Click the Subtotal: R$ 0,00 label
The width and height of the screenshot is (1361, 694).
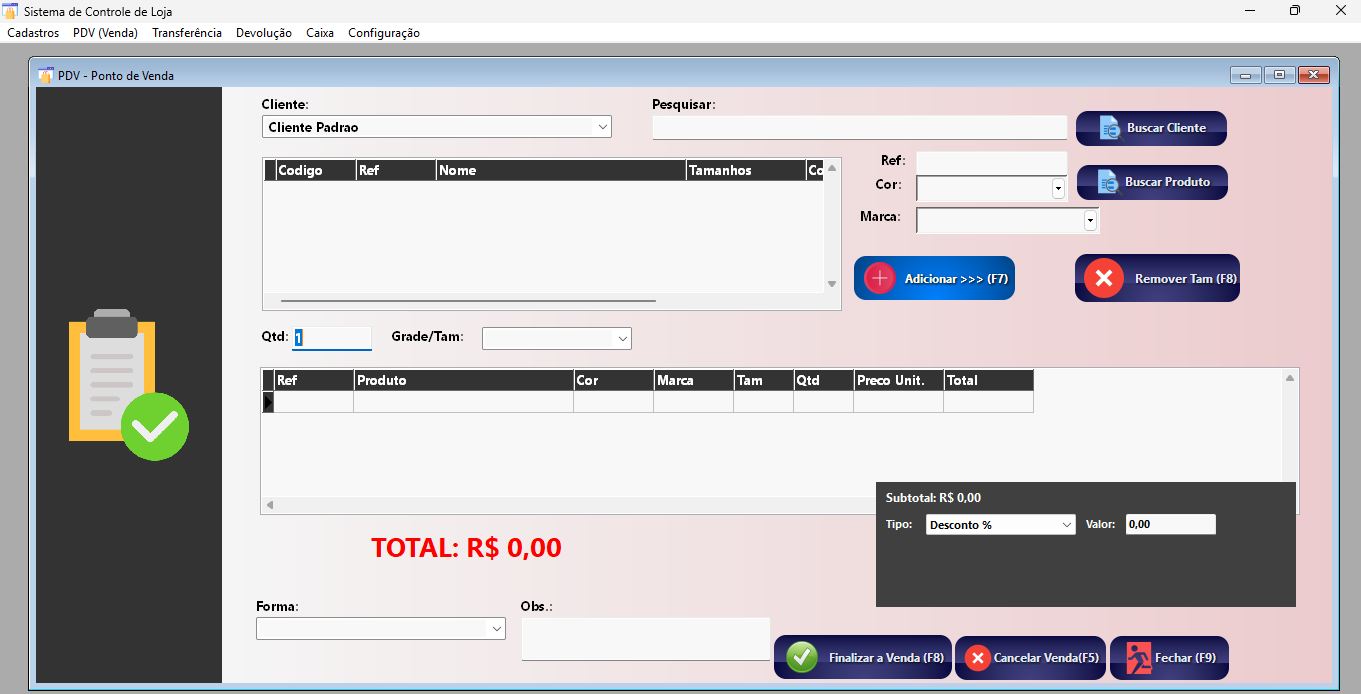point(933,497)
